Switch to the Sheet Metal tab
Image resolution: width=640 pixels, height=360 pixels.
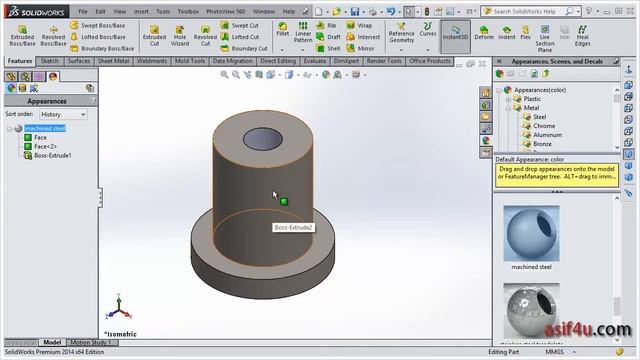(113, 61)
